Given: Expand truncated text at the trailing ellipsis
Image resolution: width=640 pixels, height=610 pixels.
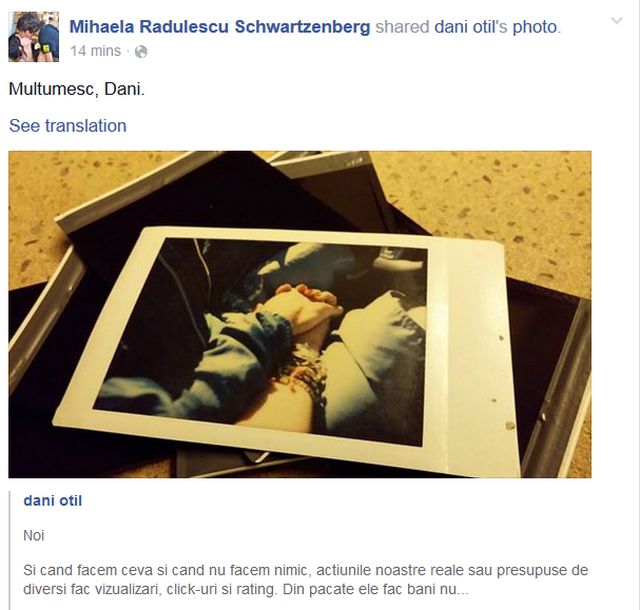Looking at the screenshot, I should [x=462, y=589].
